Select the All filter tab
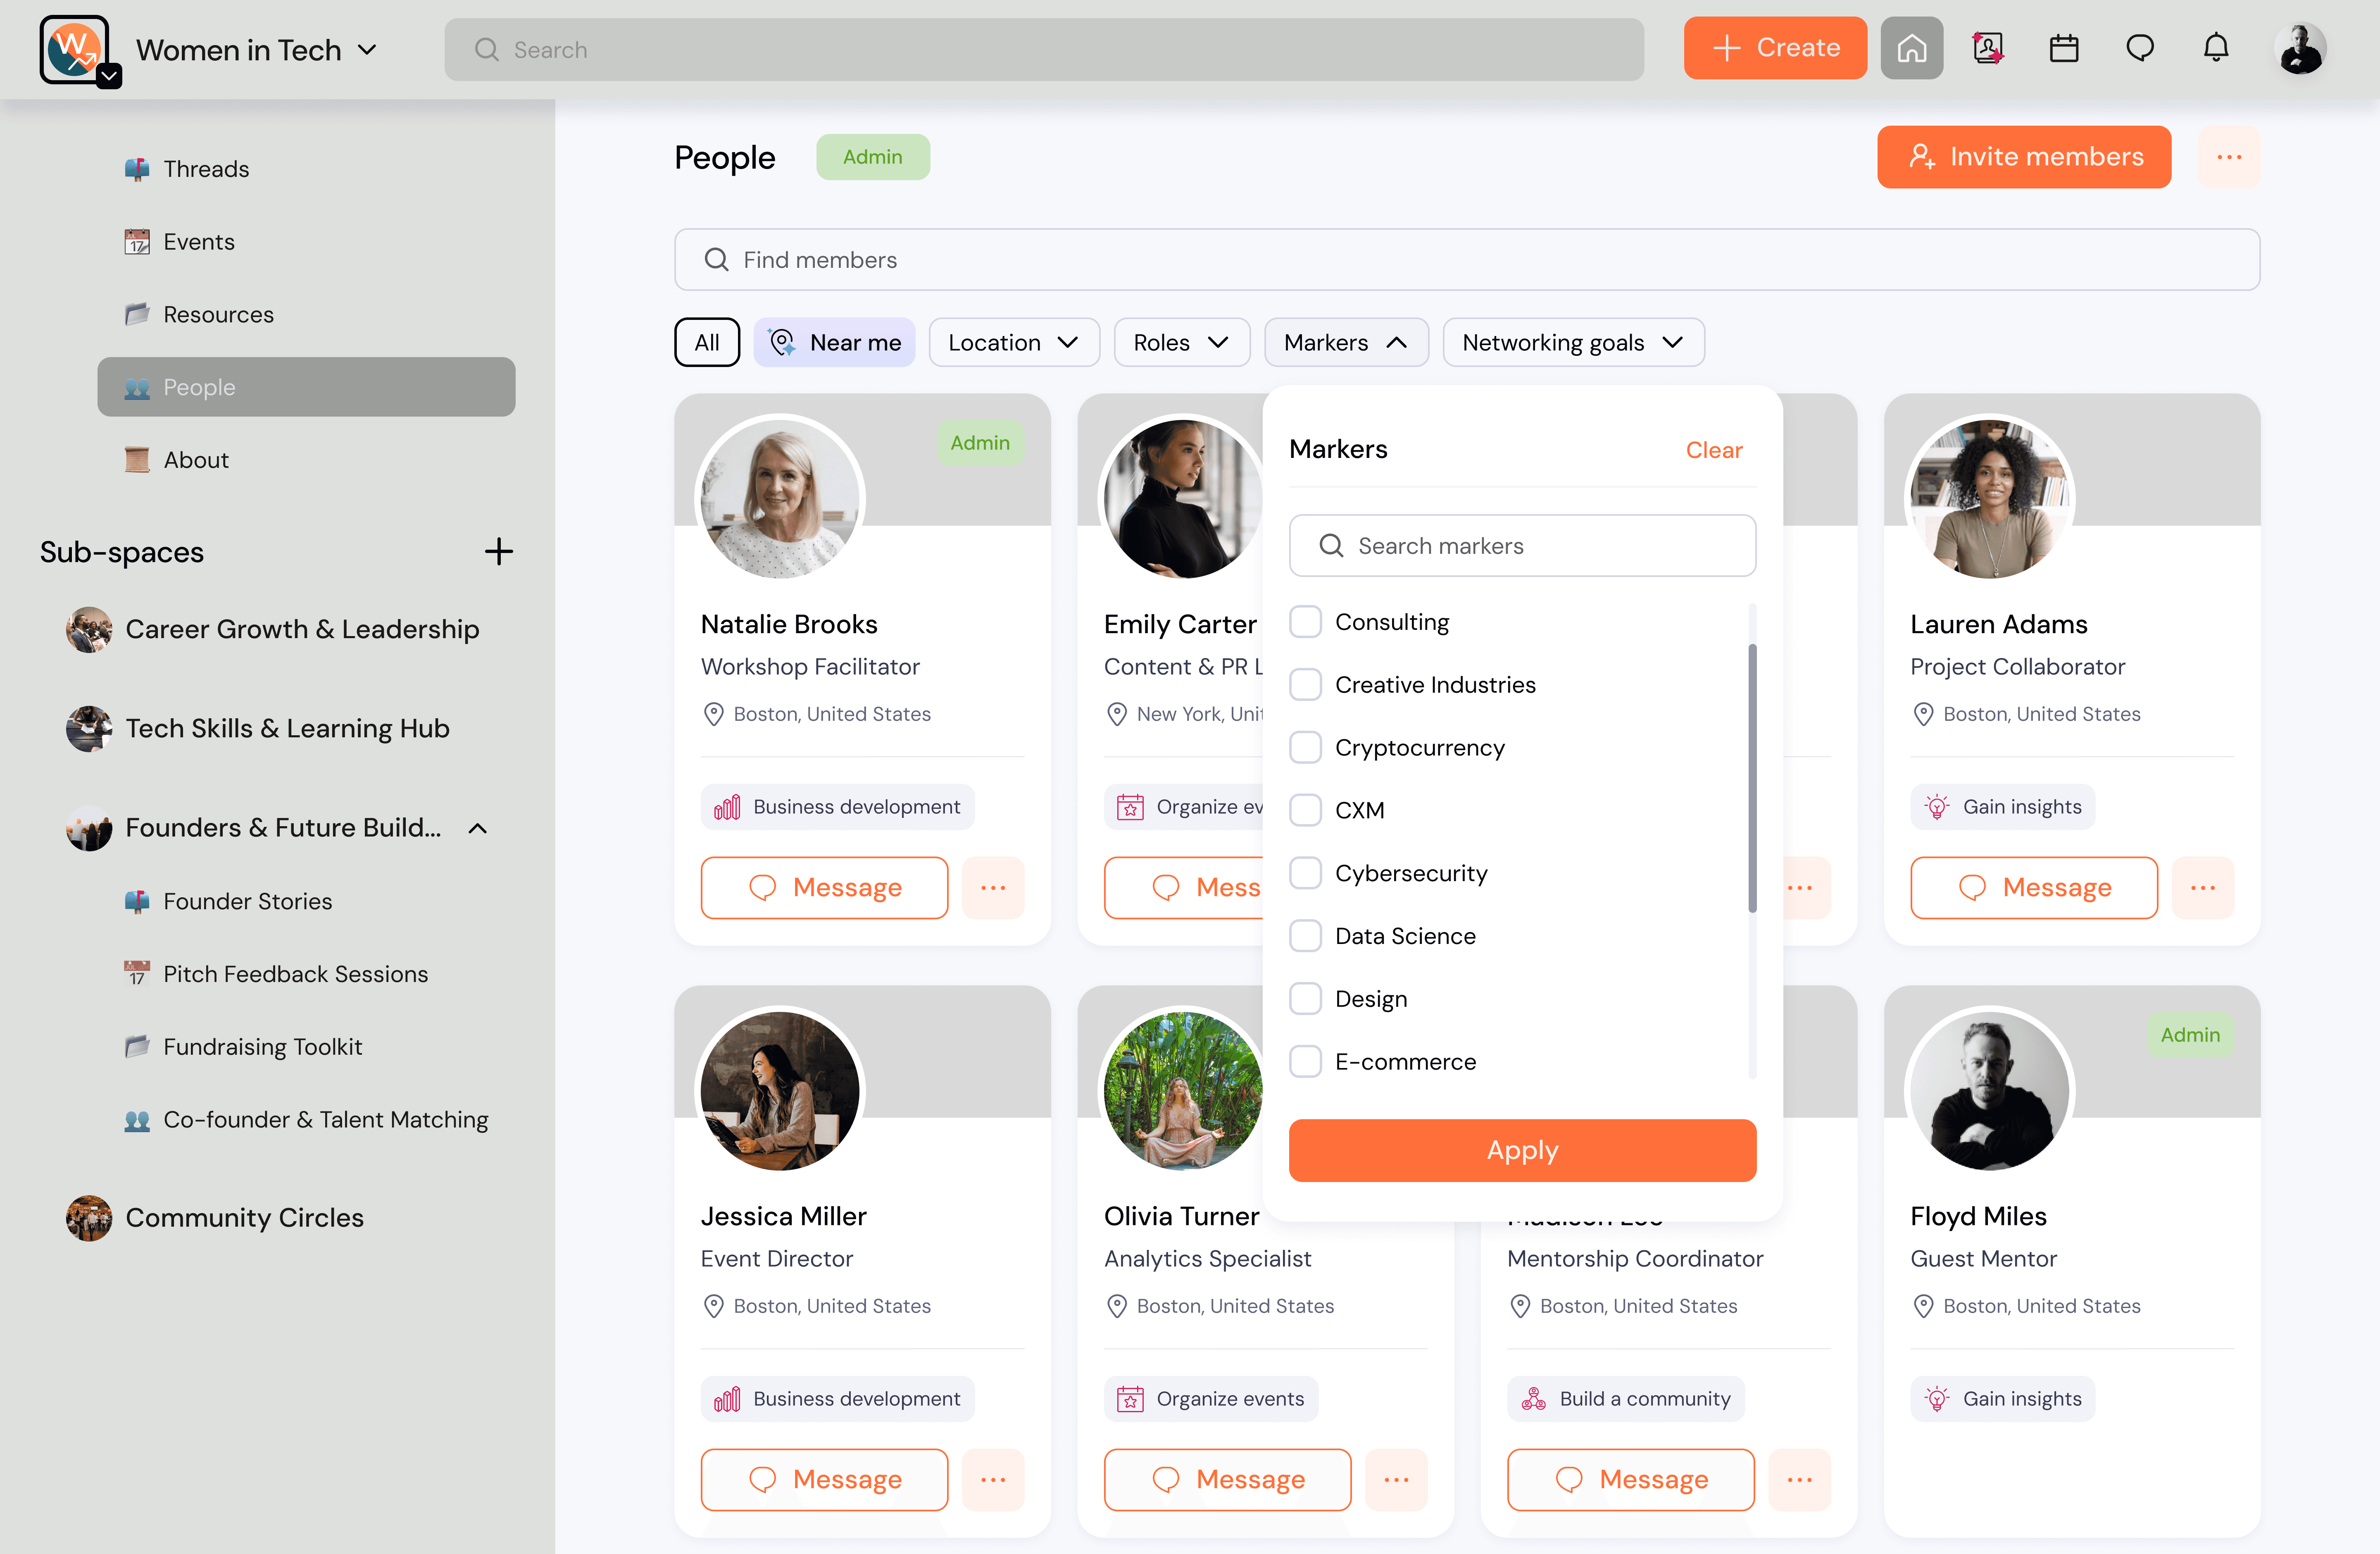 [x=707, y=342]
